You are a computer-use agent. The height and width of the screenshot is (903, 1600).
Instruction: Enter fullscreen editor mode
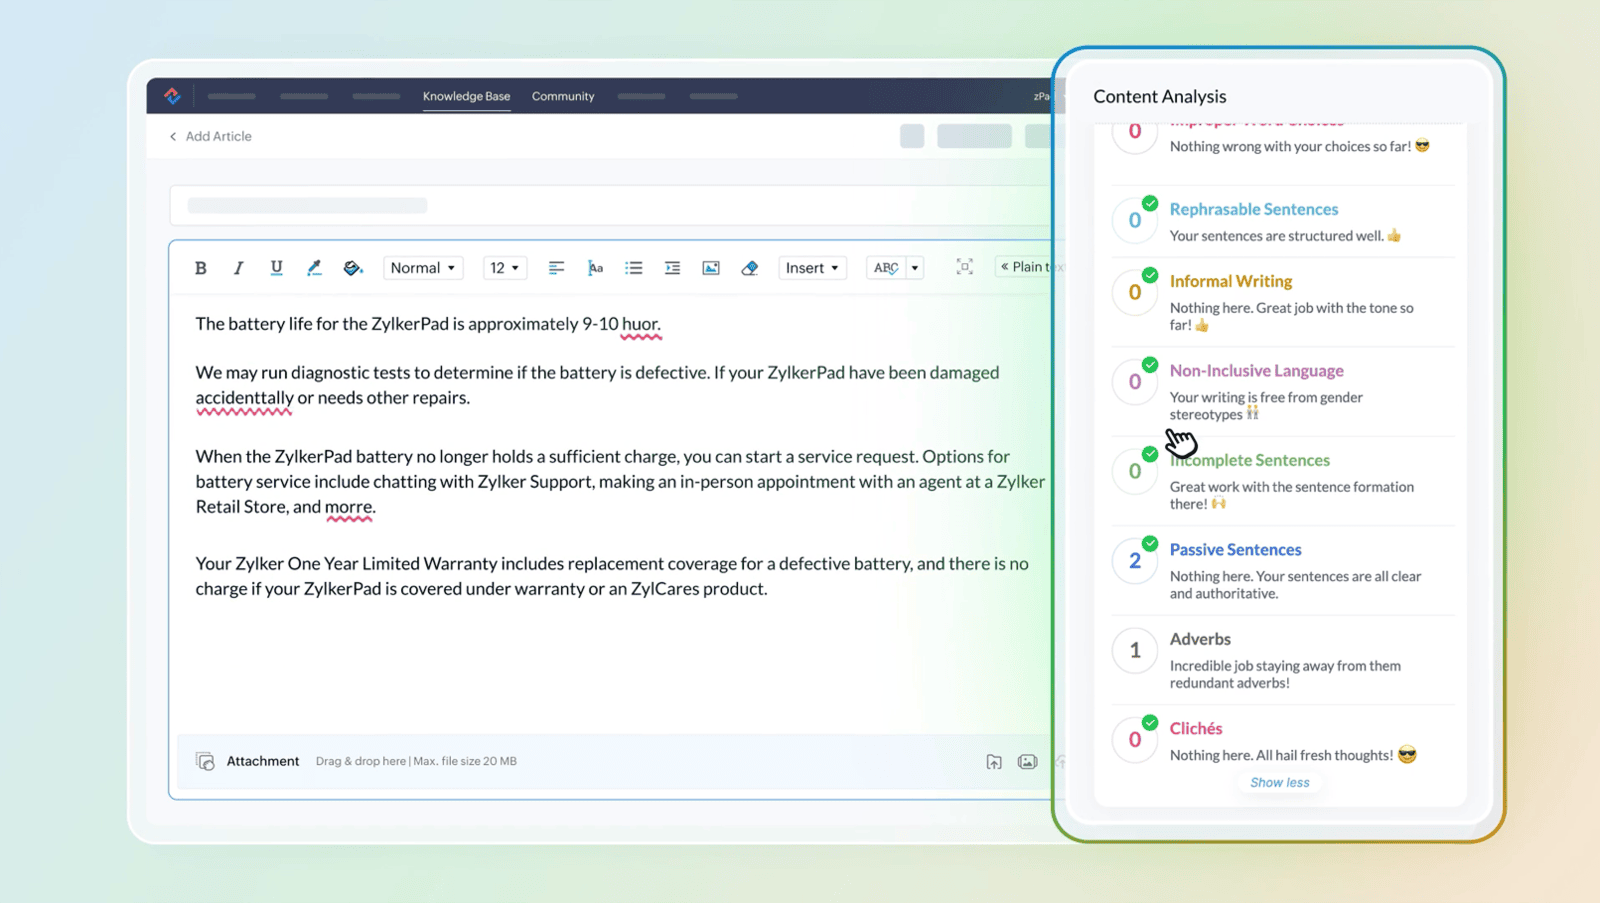(x=964, y=267)
